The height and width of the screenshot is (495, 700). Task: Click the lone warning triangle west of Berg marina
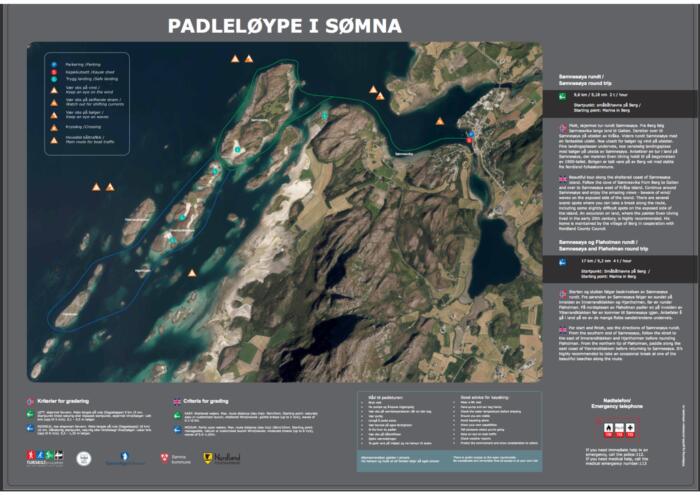click(440, 121)
